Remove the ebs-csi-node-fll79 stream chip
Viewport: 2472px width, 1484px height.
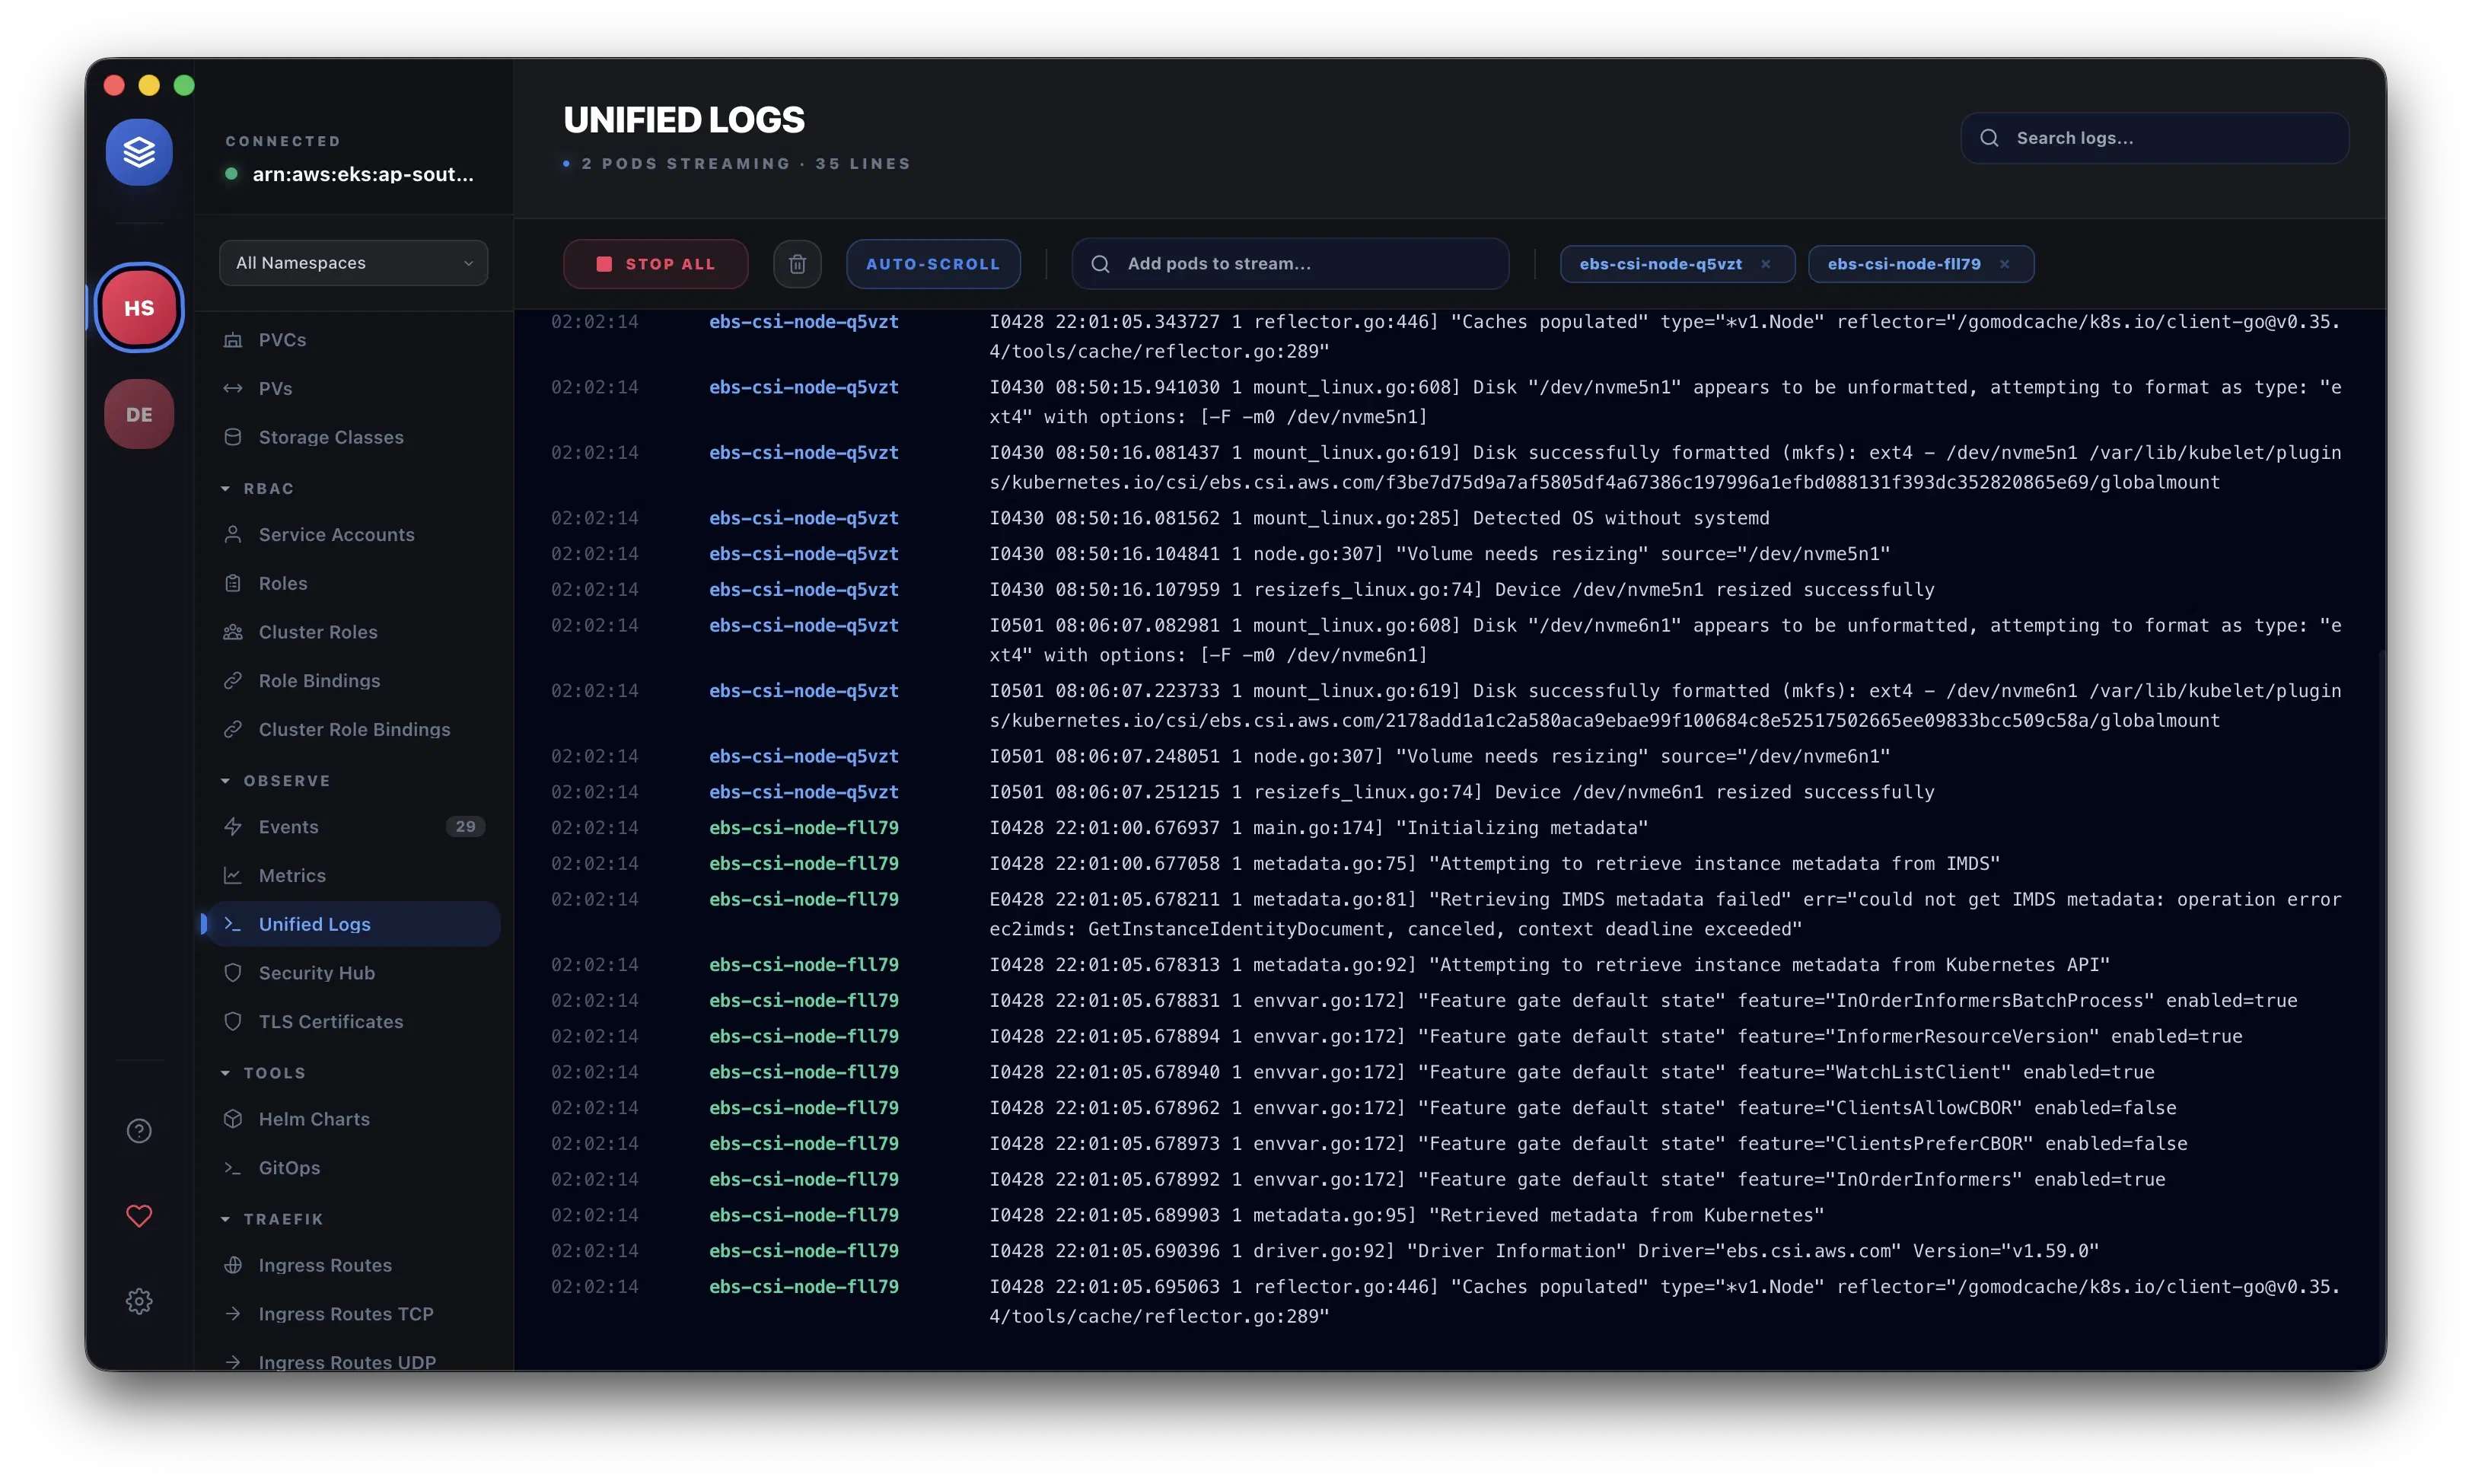pos(2005,264)
